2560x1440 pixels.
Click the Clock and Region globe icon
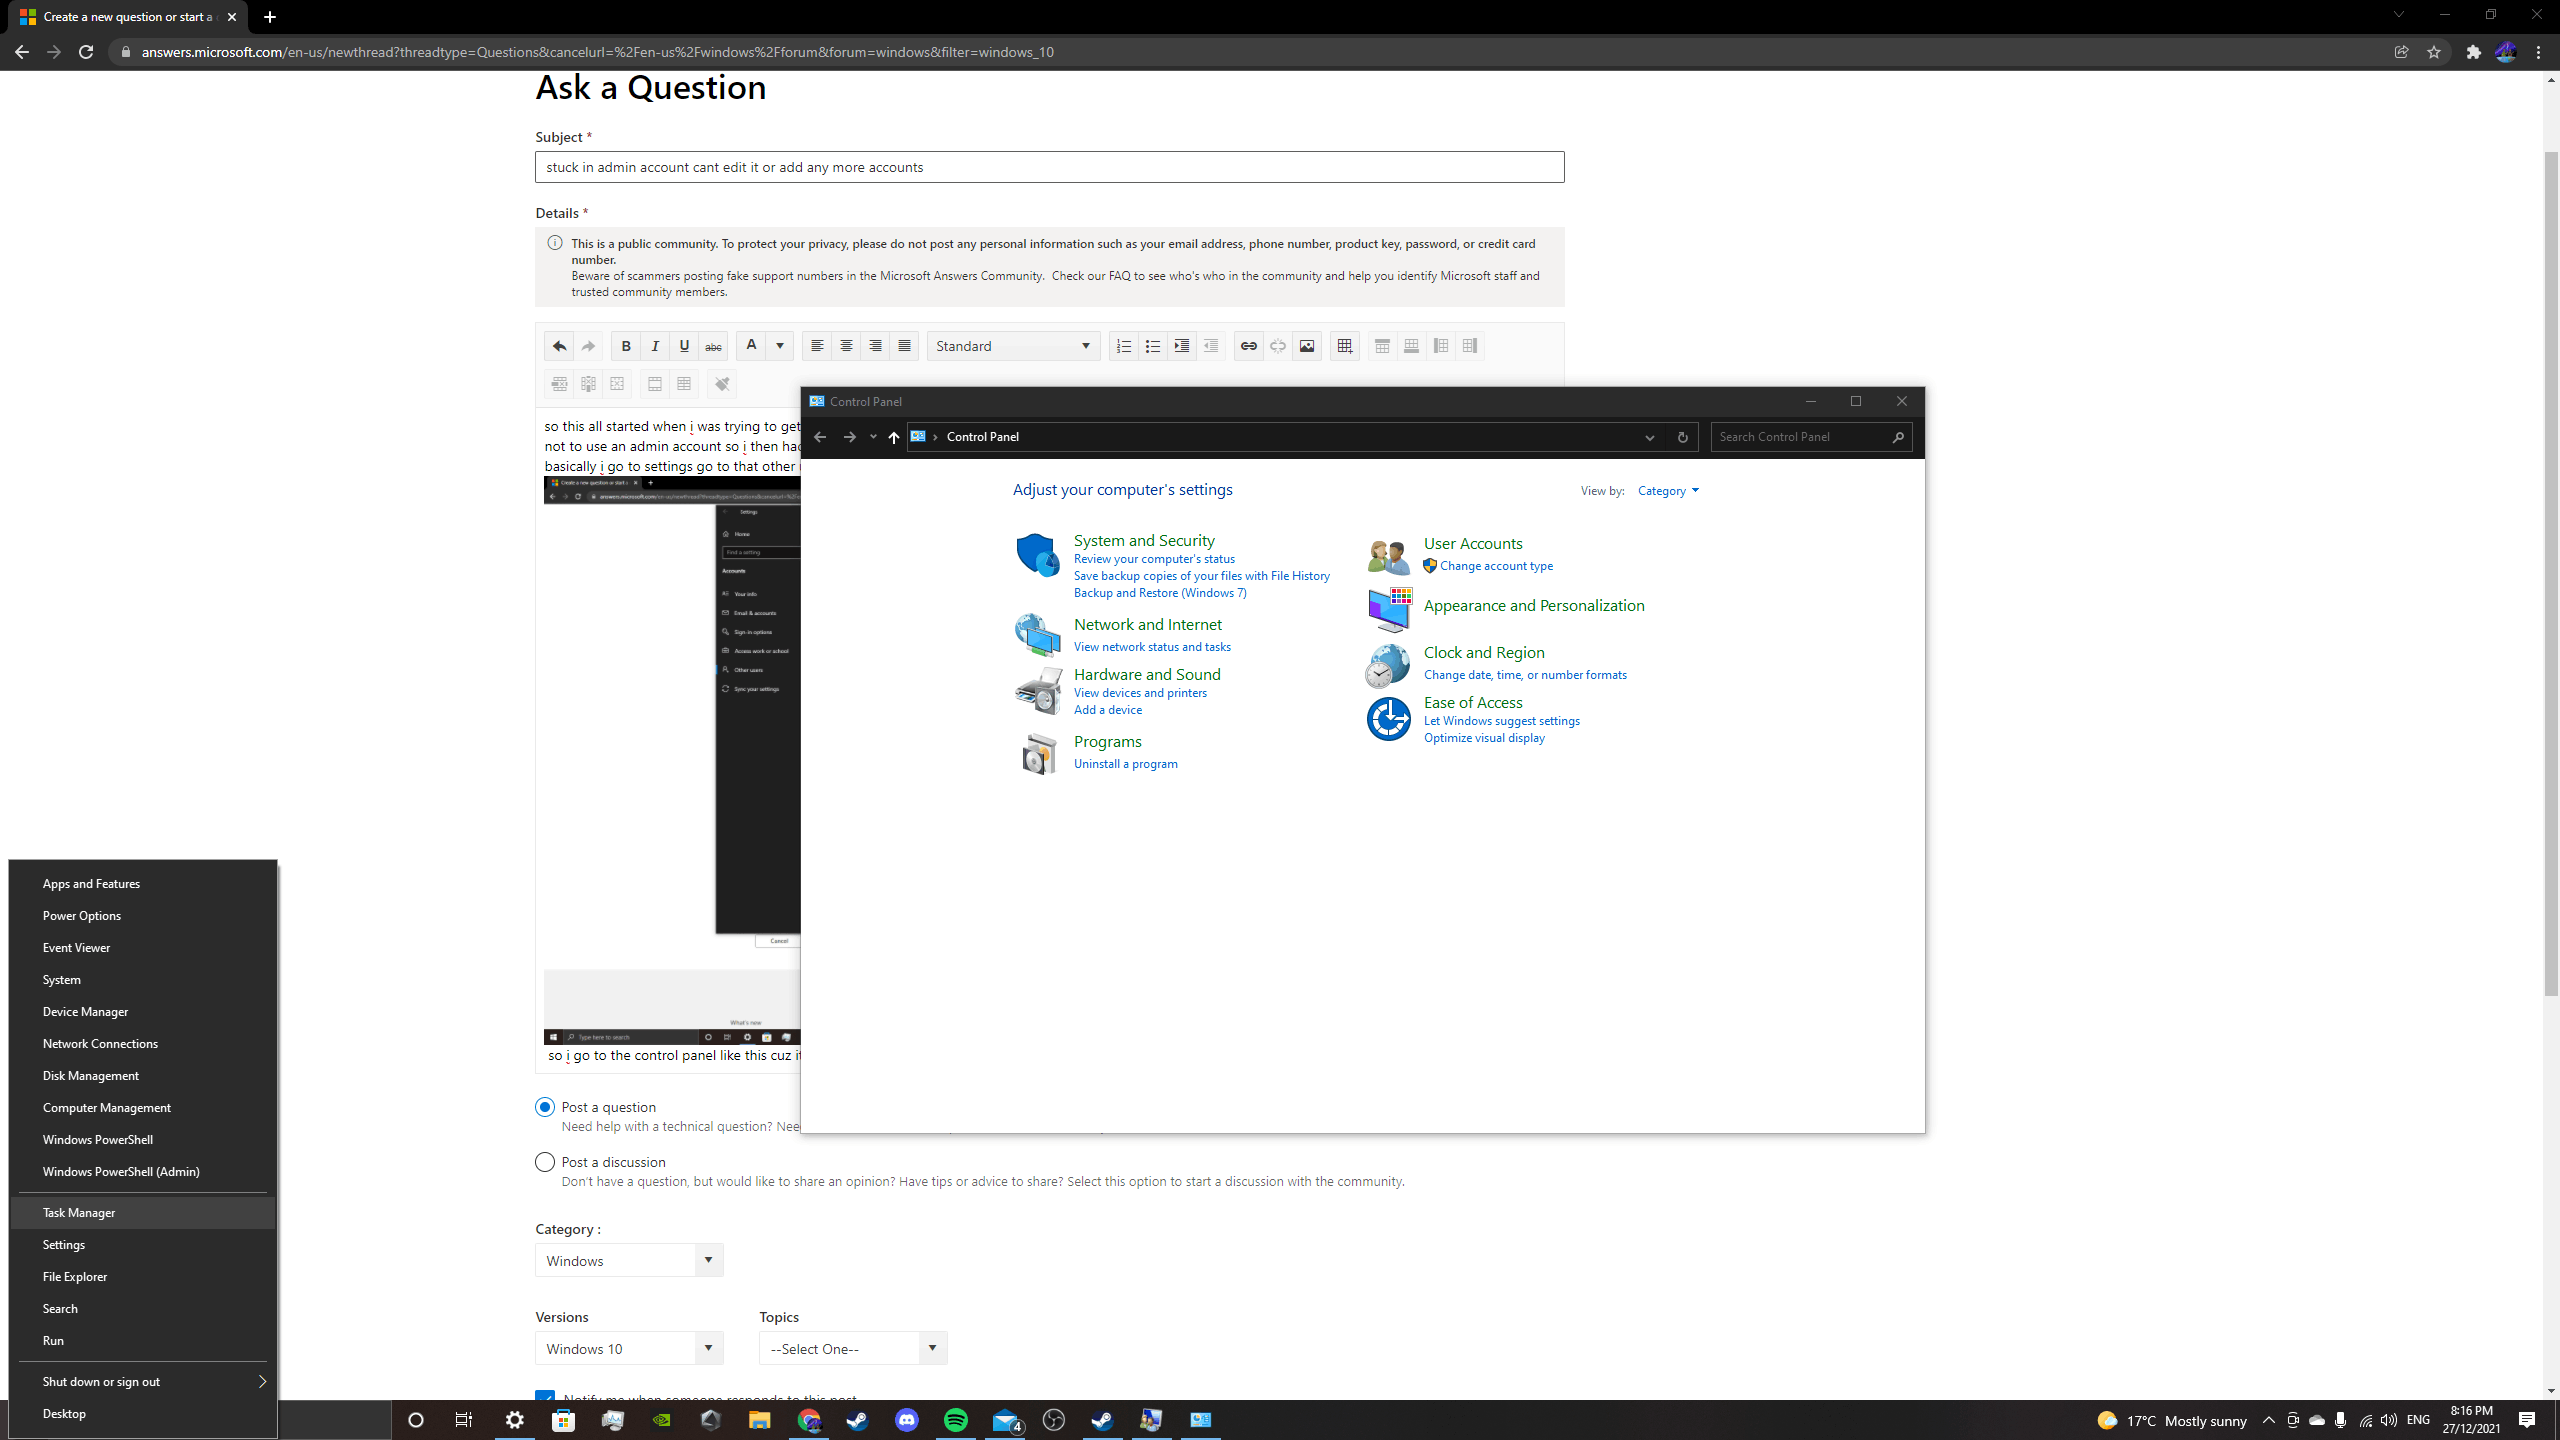pos(1388,666)
